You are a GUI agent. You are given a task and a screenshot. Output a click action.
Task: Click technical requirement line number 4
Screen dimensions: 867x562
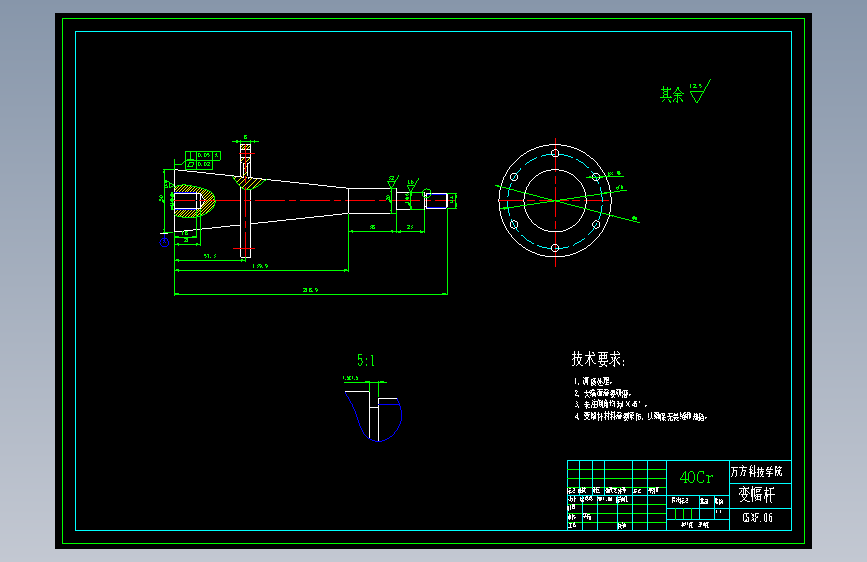[640, 417]
